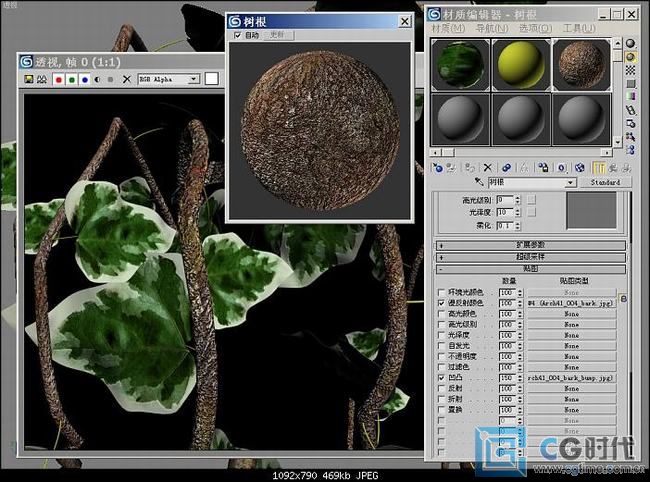The height and width of the screenshot is (482, 650).
Task: Expand the 超级采样 rollout
Action: click(530, 257)
